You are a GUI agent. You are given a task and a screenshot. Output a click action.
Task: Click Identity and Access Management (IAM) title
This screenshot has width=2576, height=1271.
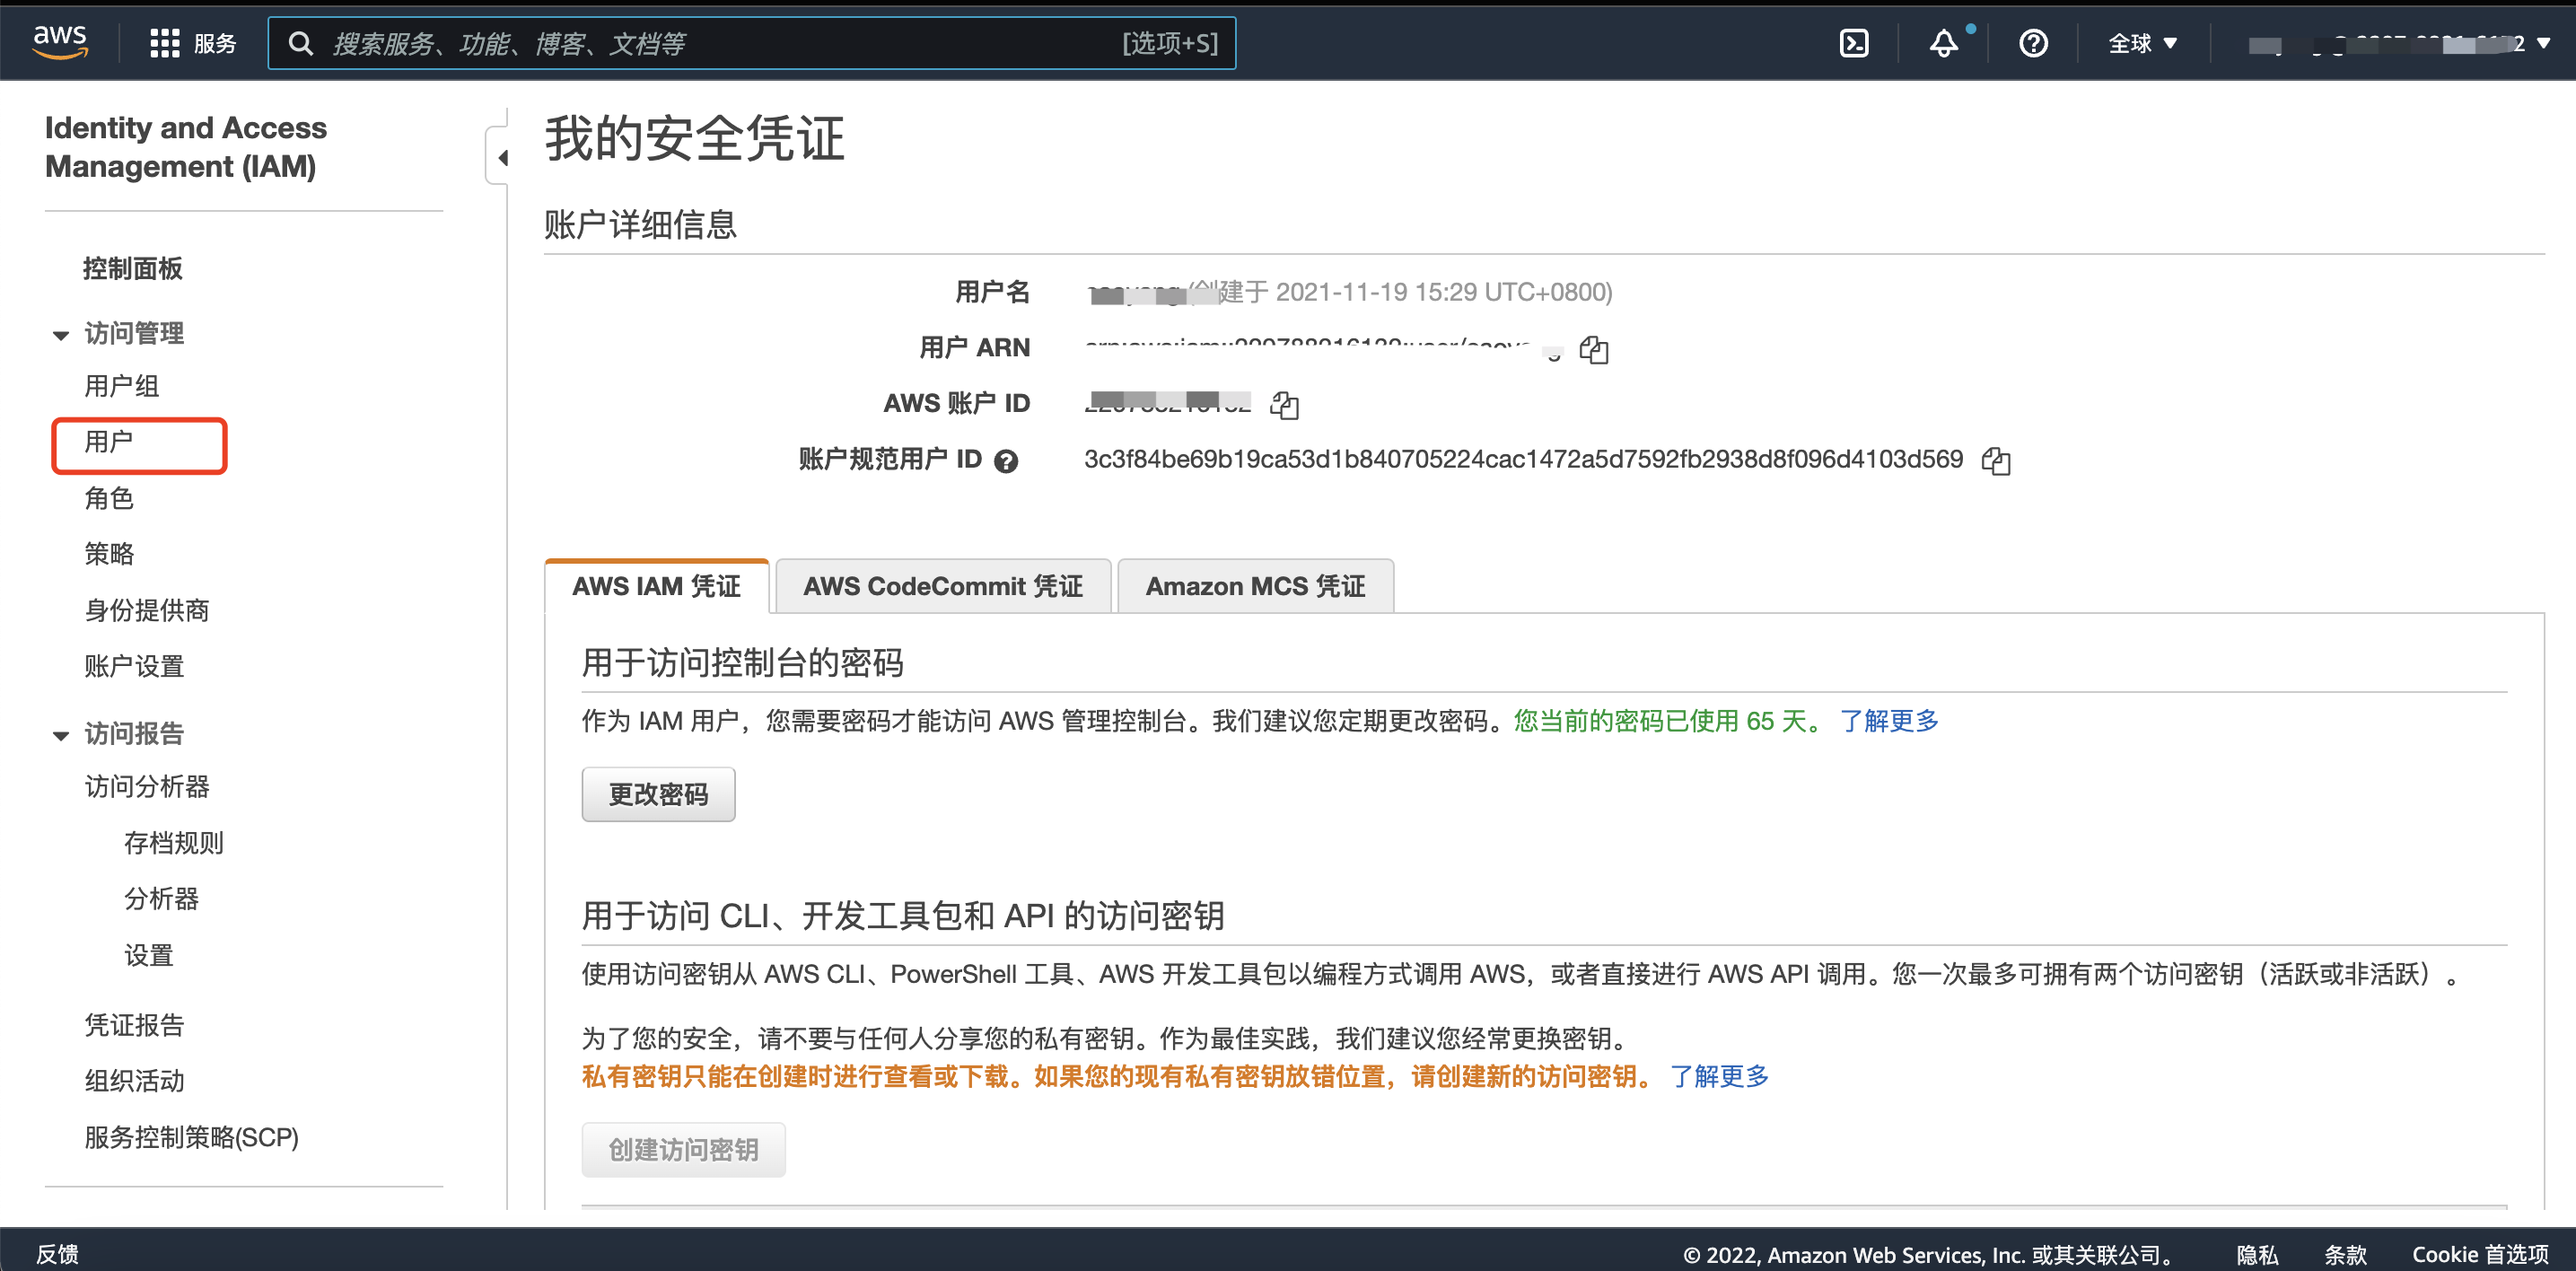point(186,147)
